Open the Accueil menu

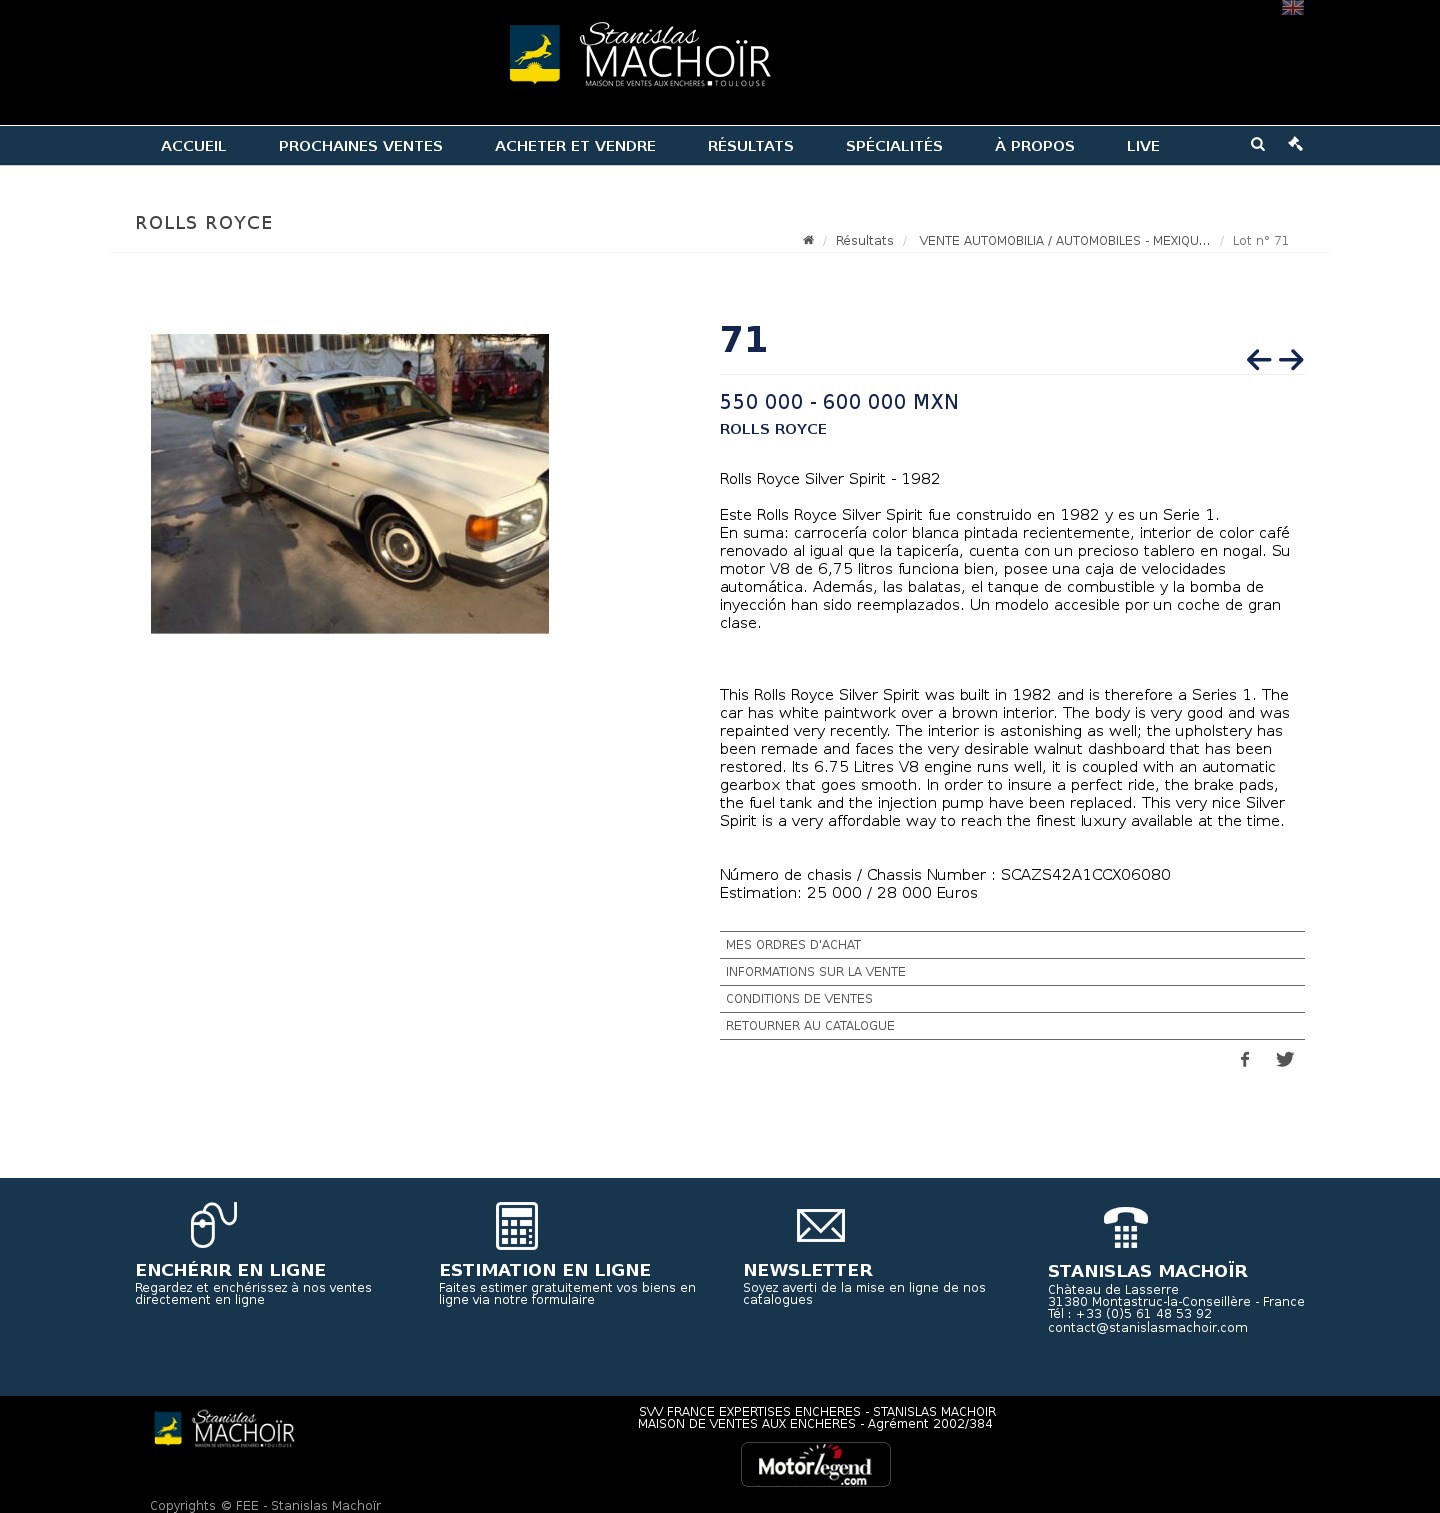[x=194, y=146]
